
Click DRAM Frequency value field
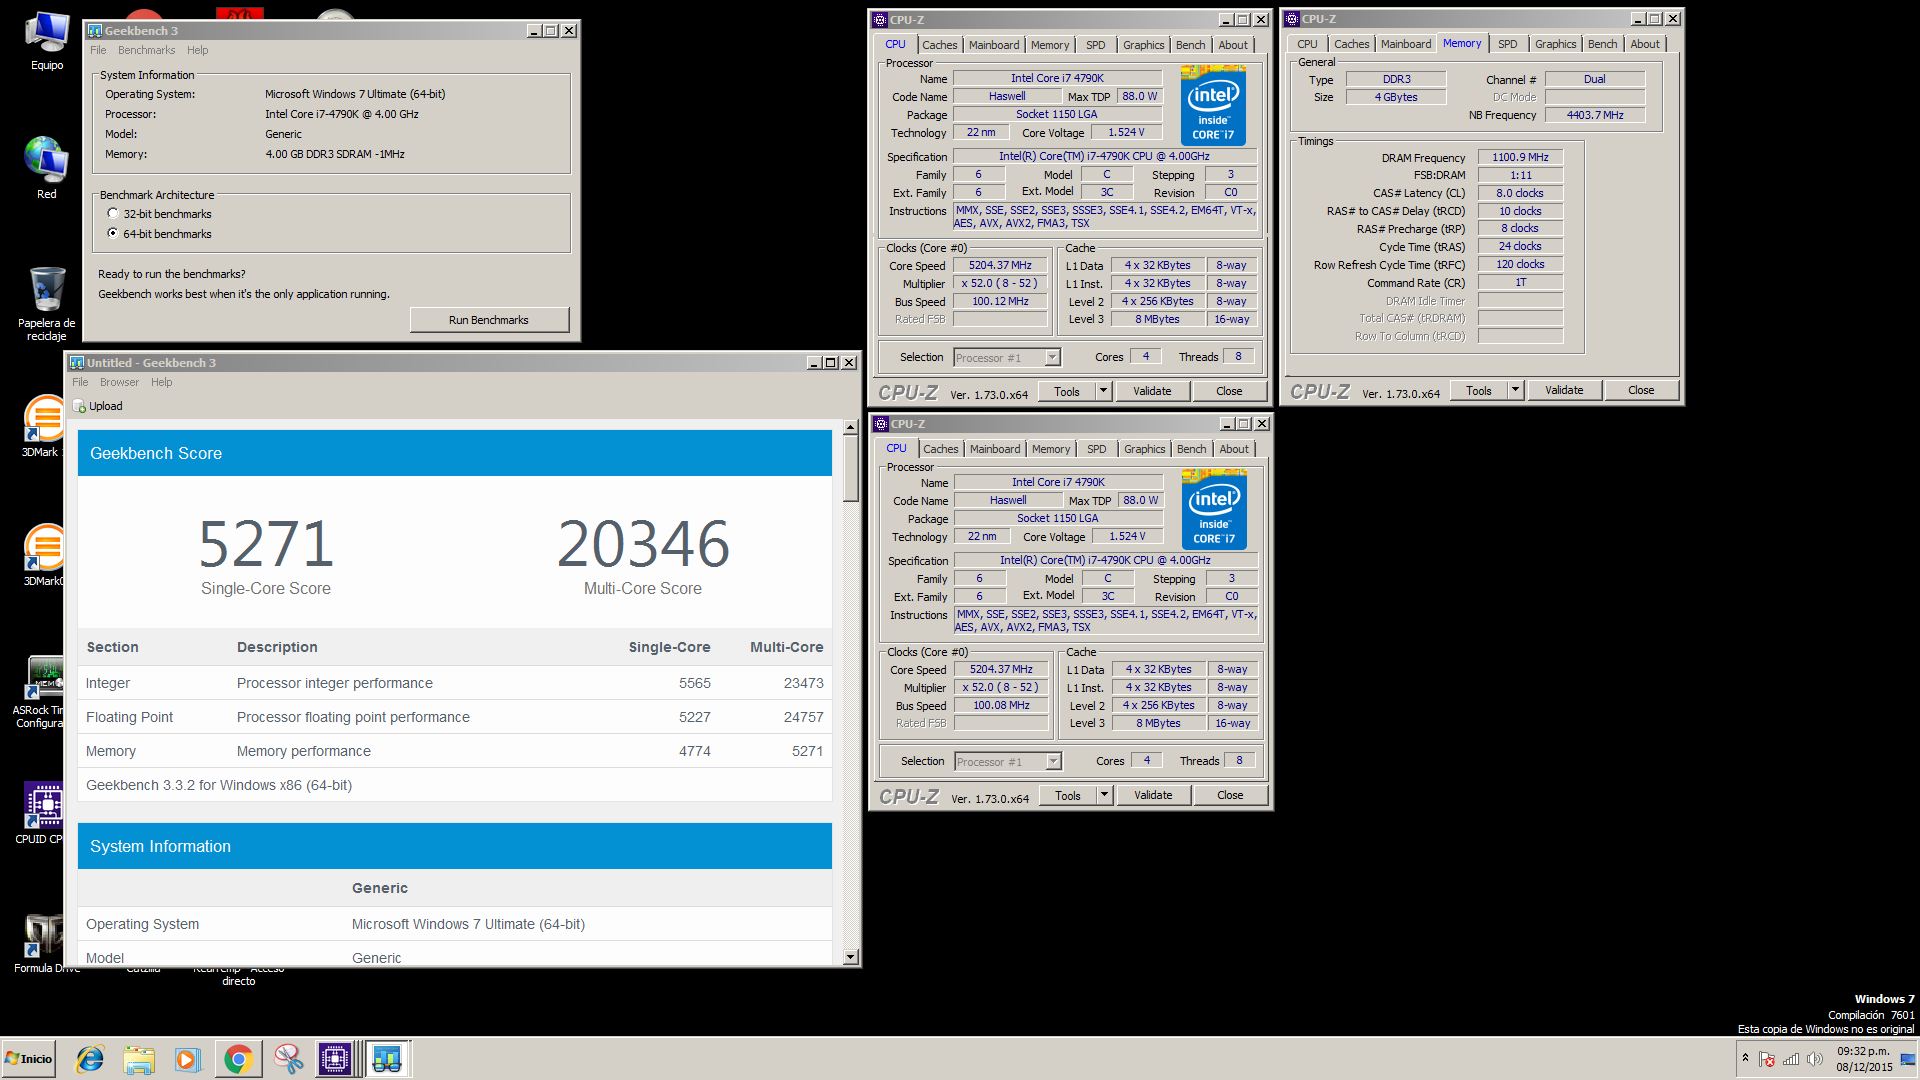pos(1520,158)
